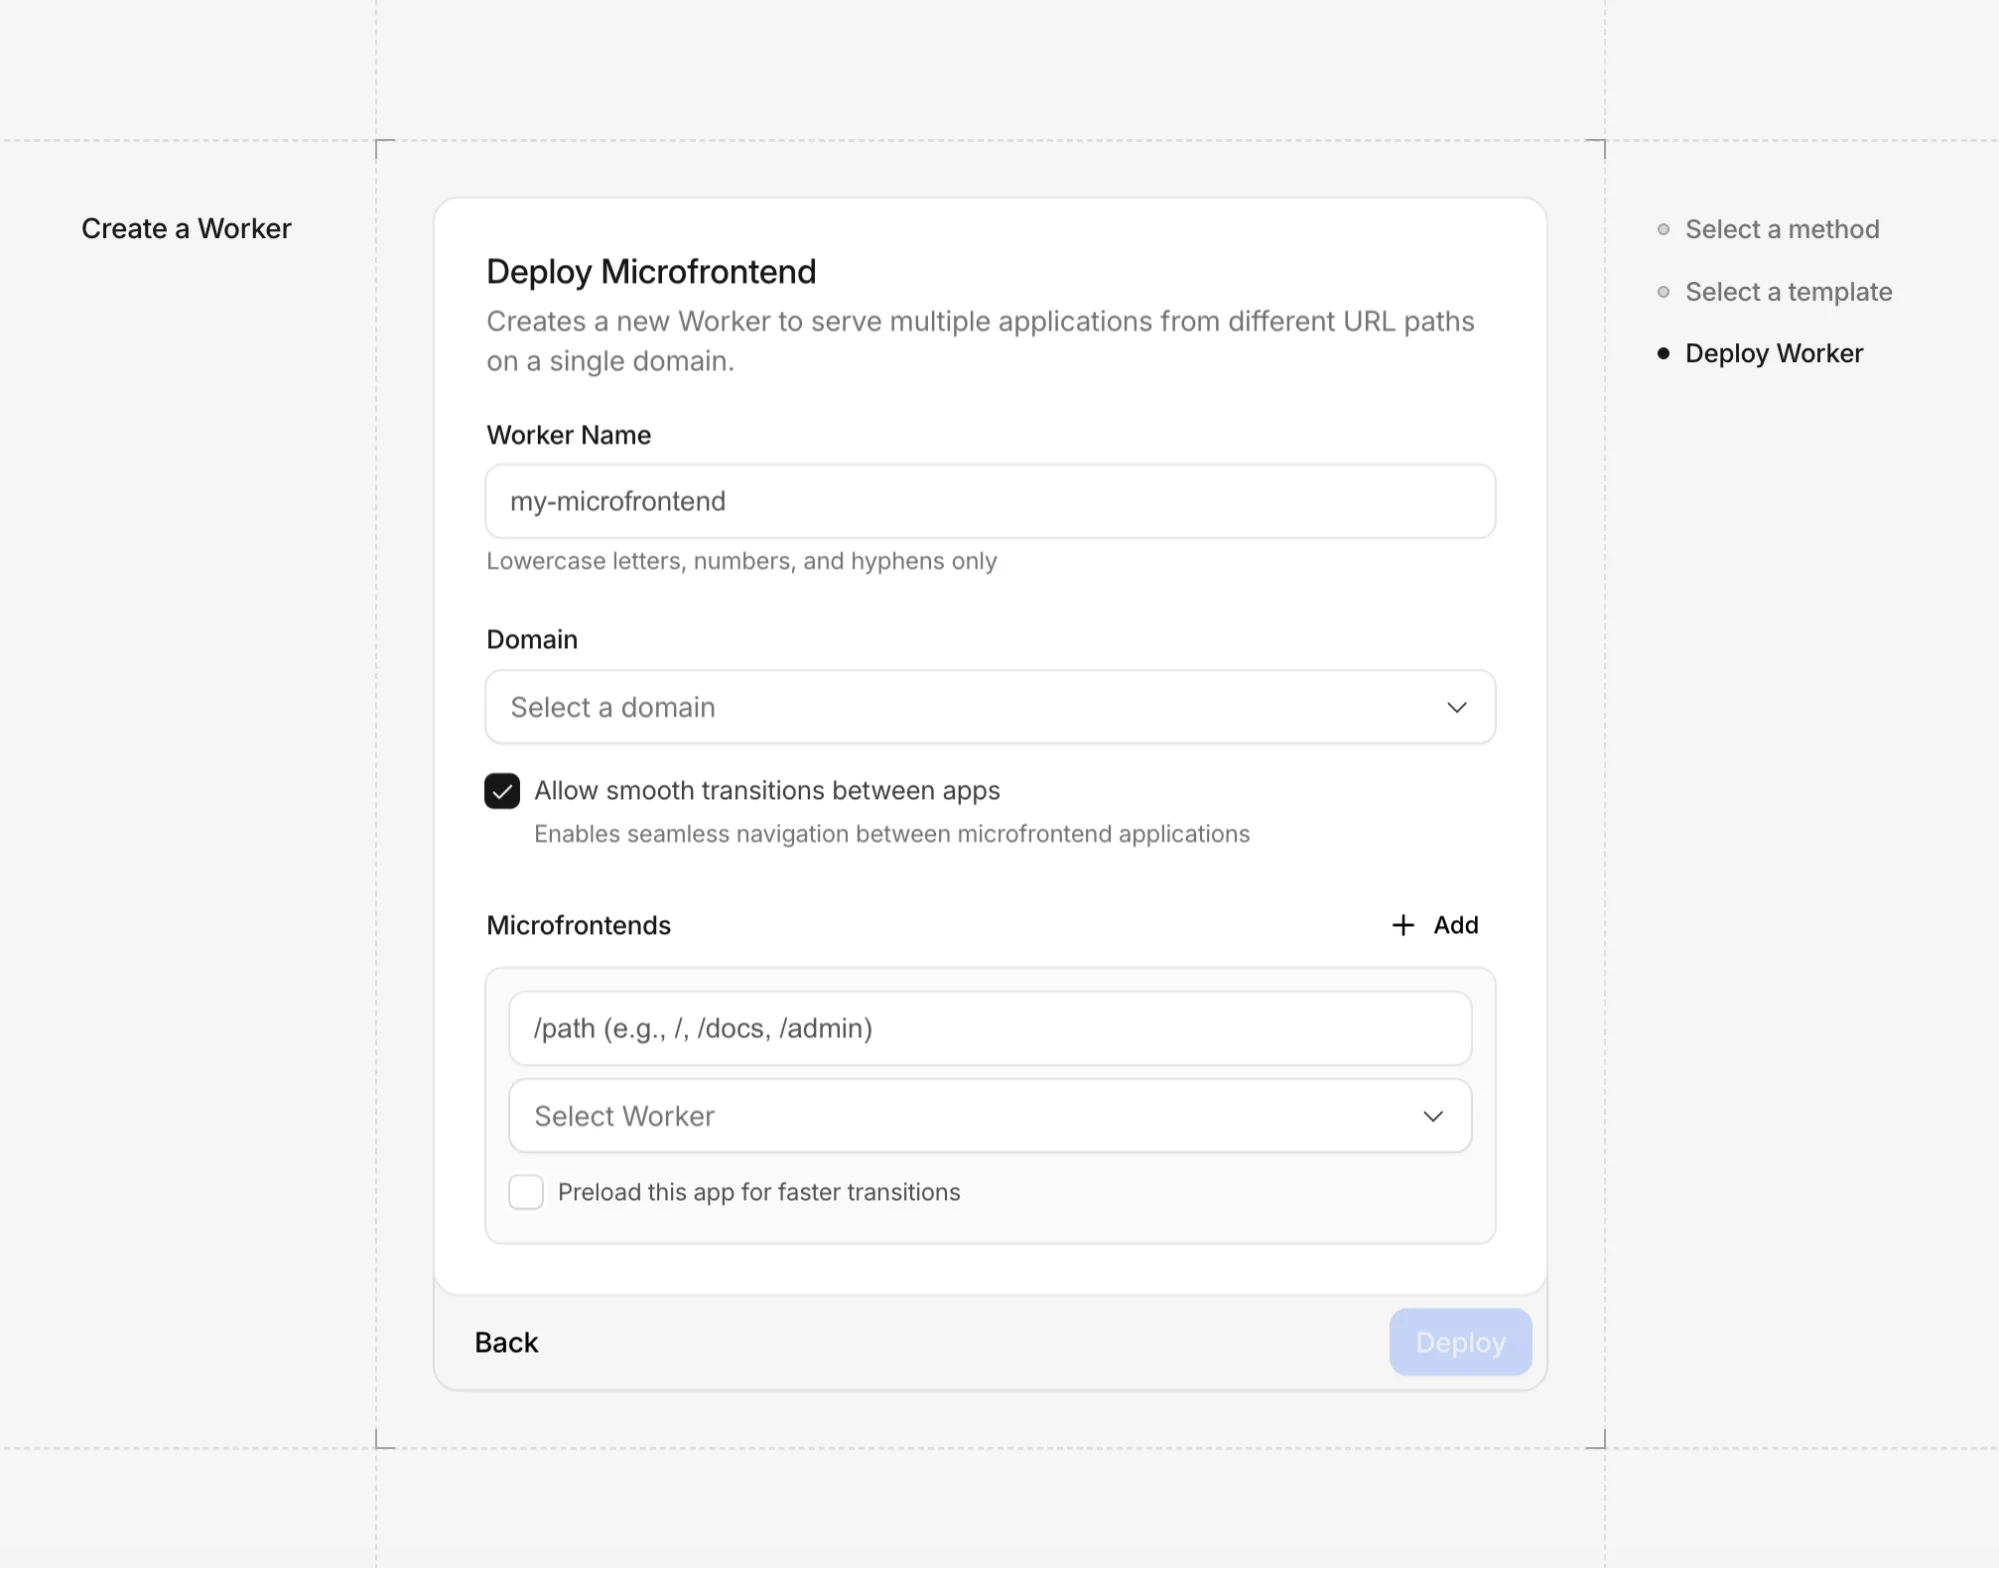The width and height of the screenshot is (1999, 1569).
Task: Click the chevron on the Select Worker dropdown
Action: tap(1434, 1115)
